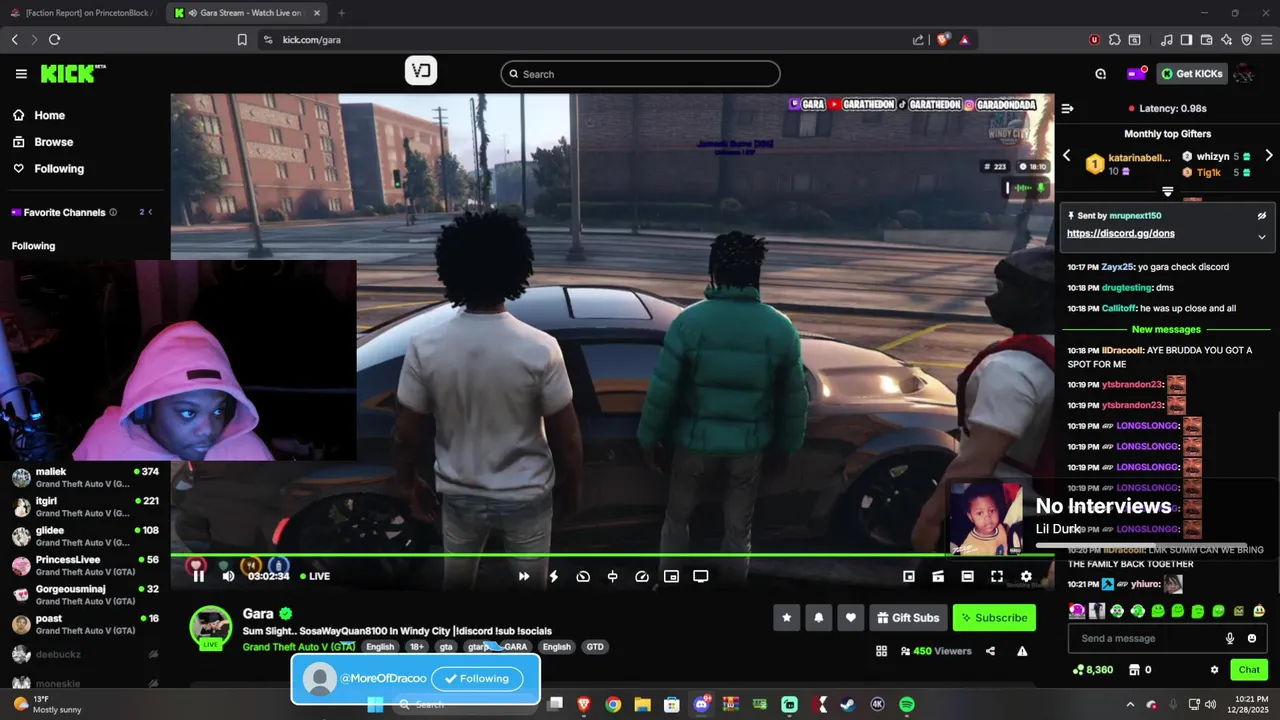
Task: Click the New messages divider in chat
Action: (1166, 329)
